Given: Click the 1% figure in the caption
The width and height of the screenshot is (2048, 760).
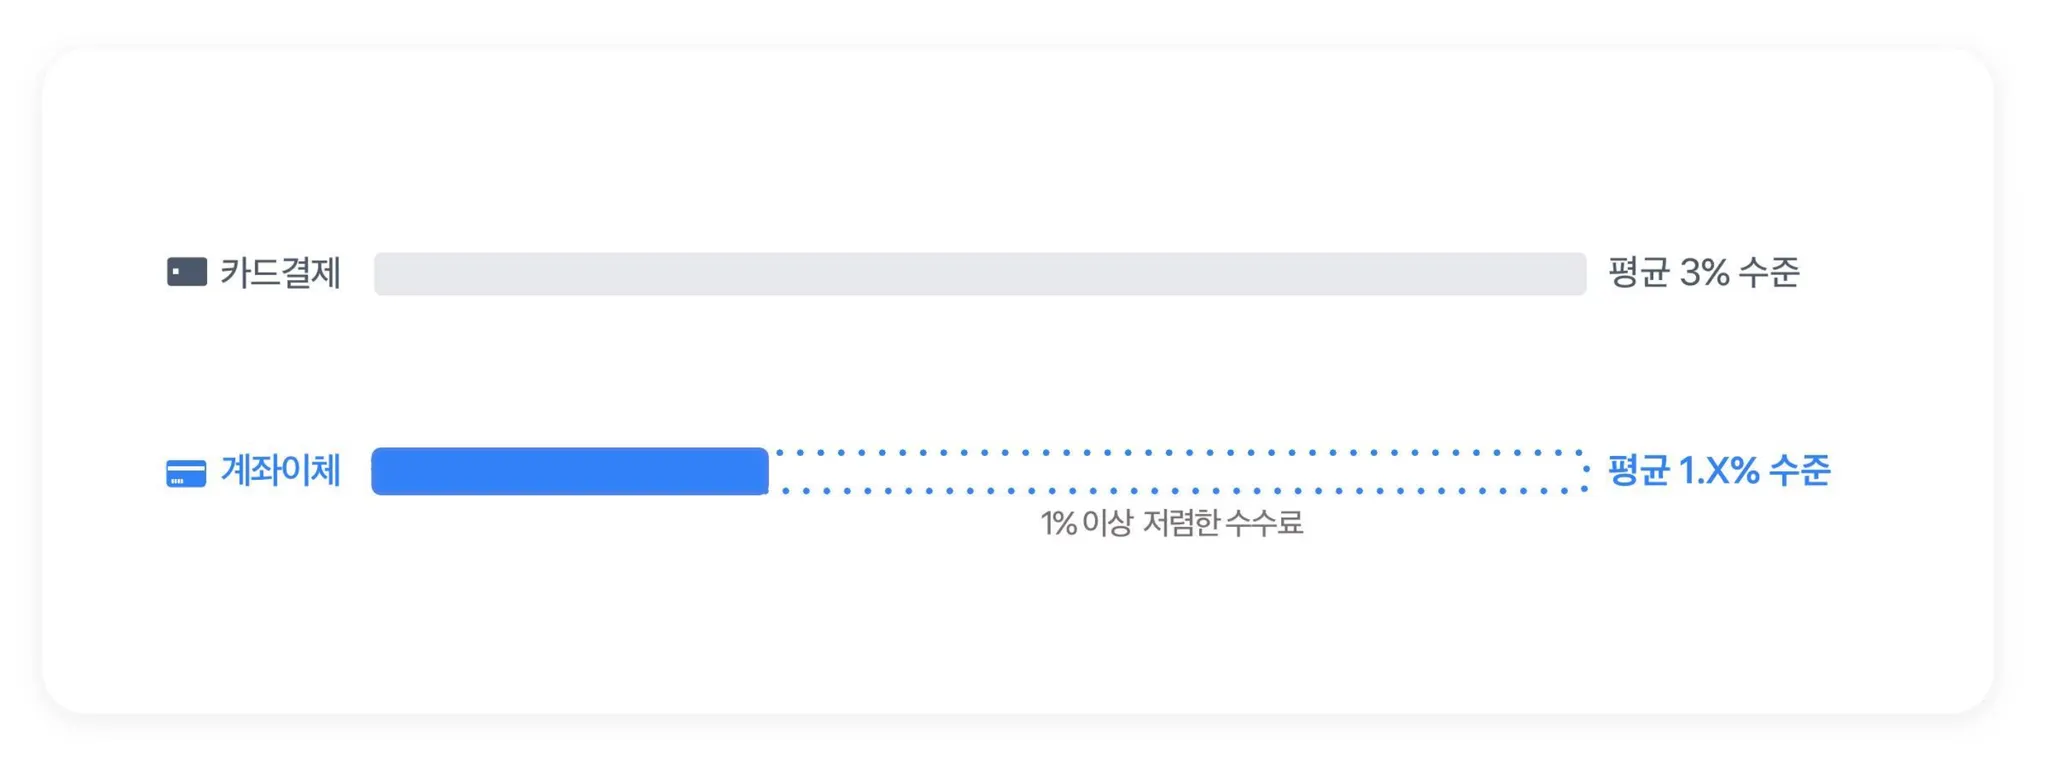Looking at the screenshot, I should [1058, 523].
